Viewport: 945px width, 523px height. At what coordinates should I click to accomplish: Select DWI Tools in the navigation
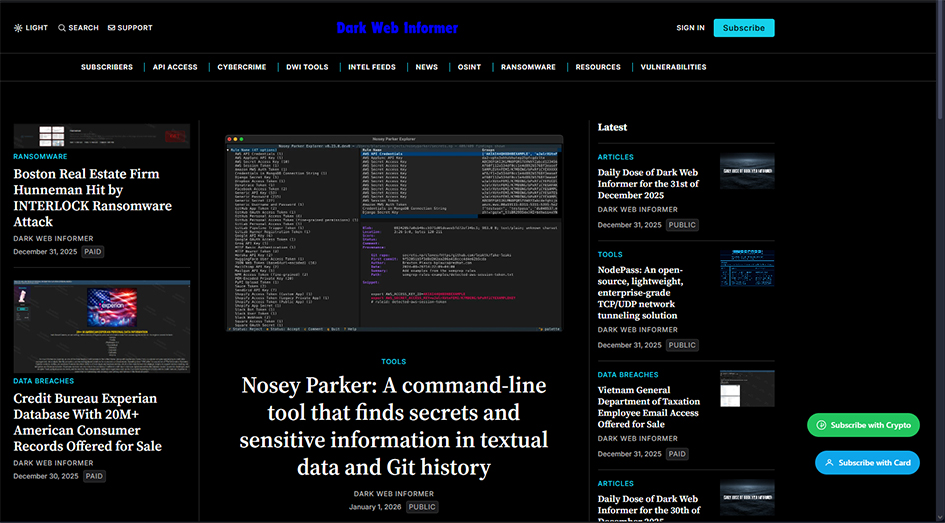(x=308, y=67)
